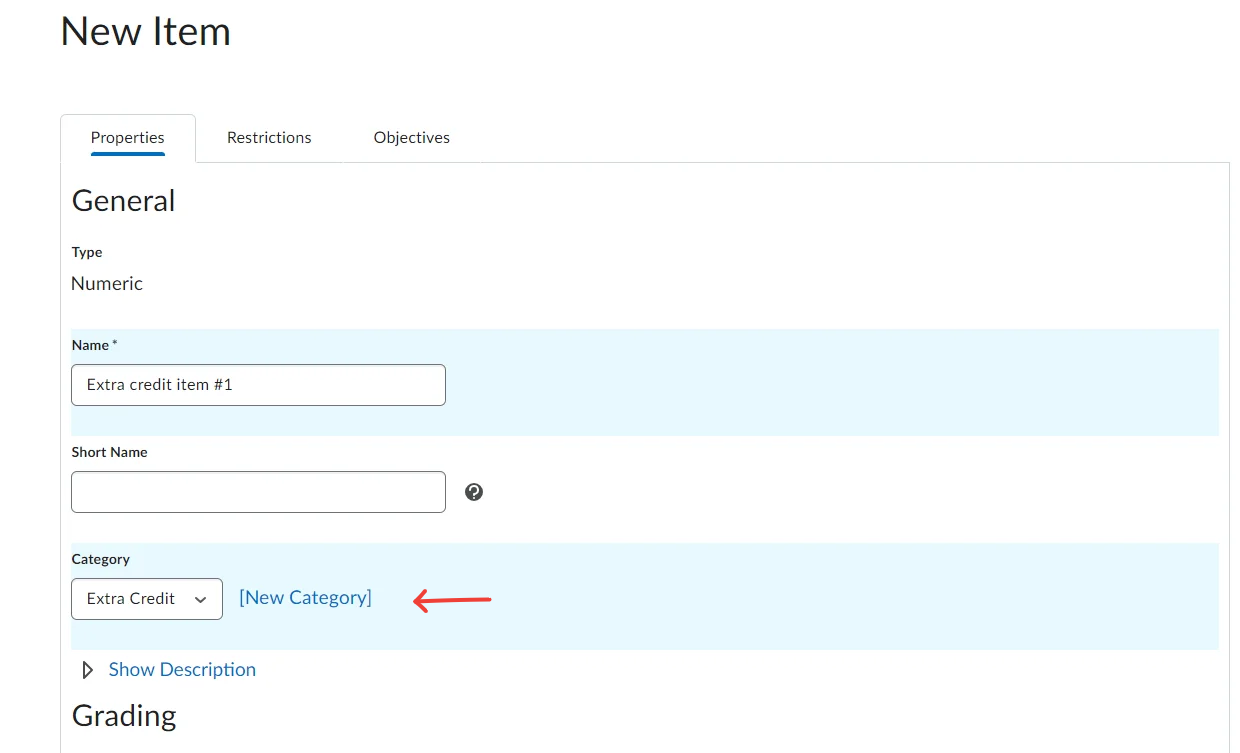This screenshot has height=753, width=1240.
Task: Click the Show Description link text
Action: click(181, 669)
